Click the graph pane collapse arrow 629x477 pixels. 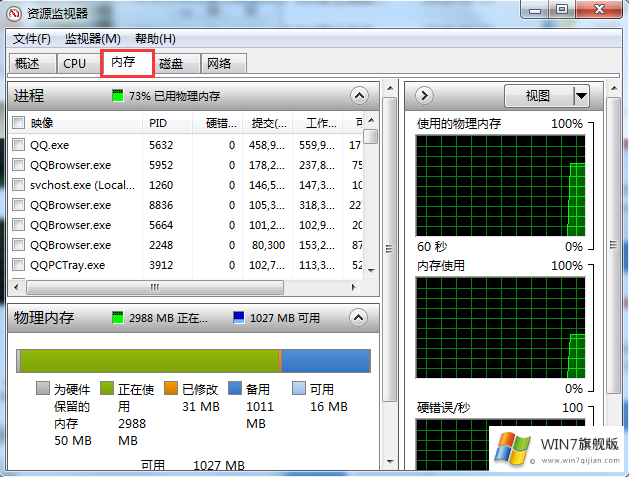point(424,95)
